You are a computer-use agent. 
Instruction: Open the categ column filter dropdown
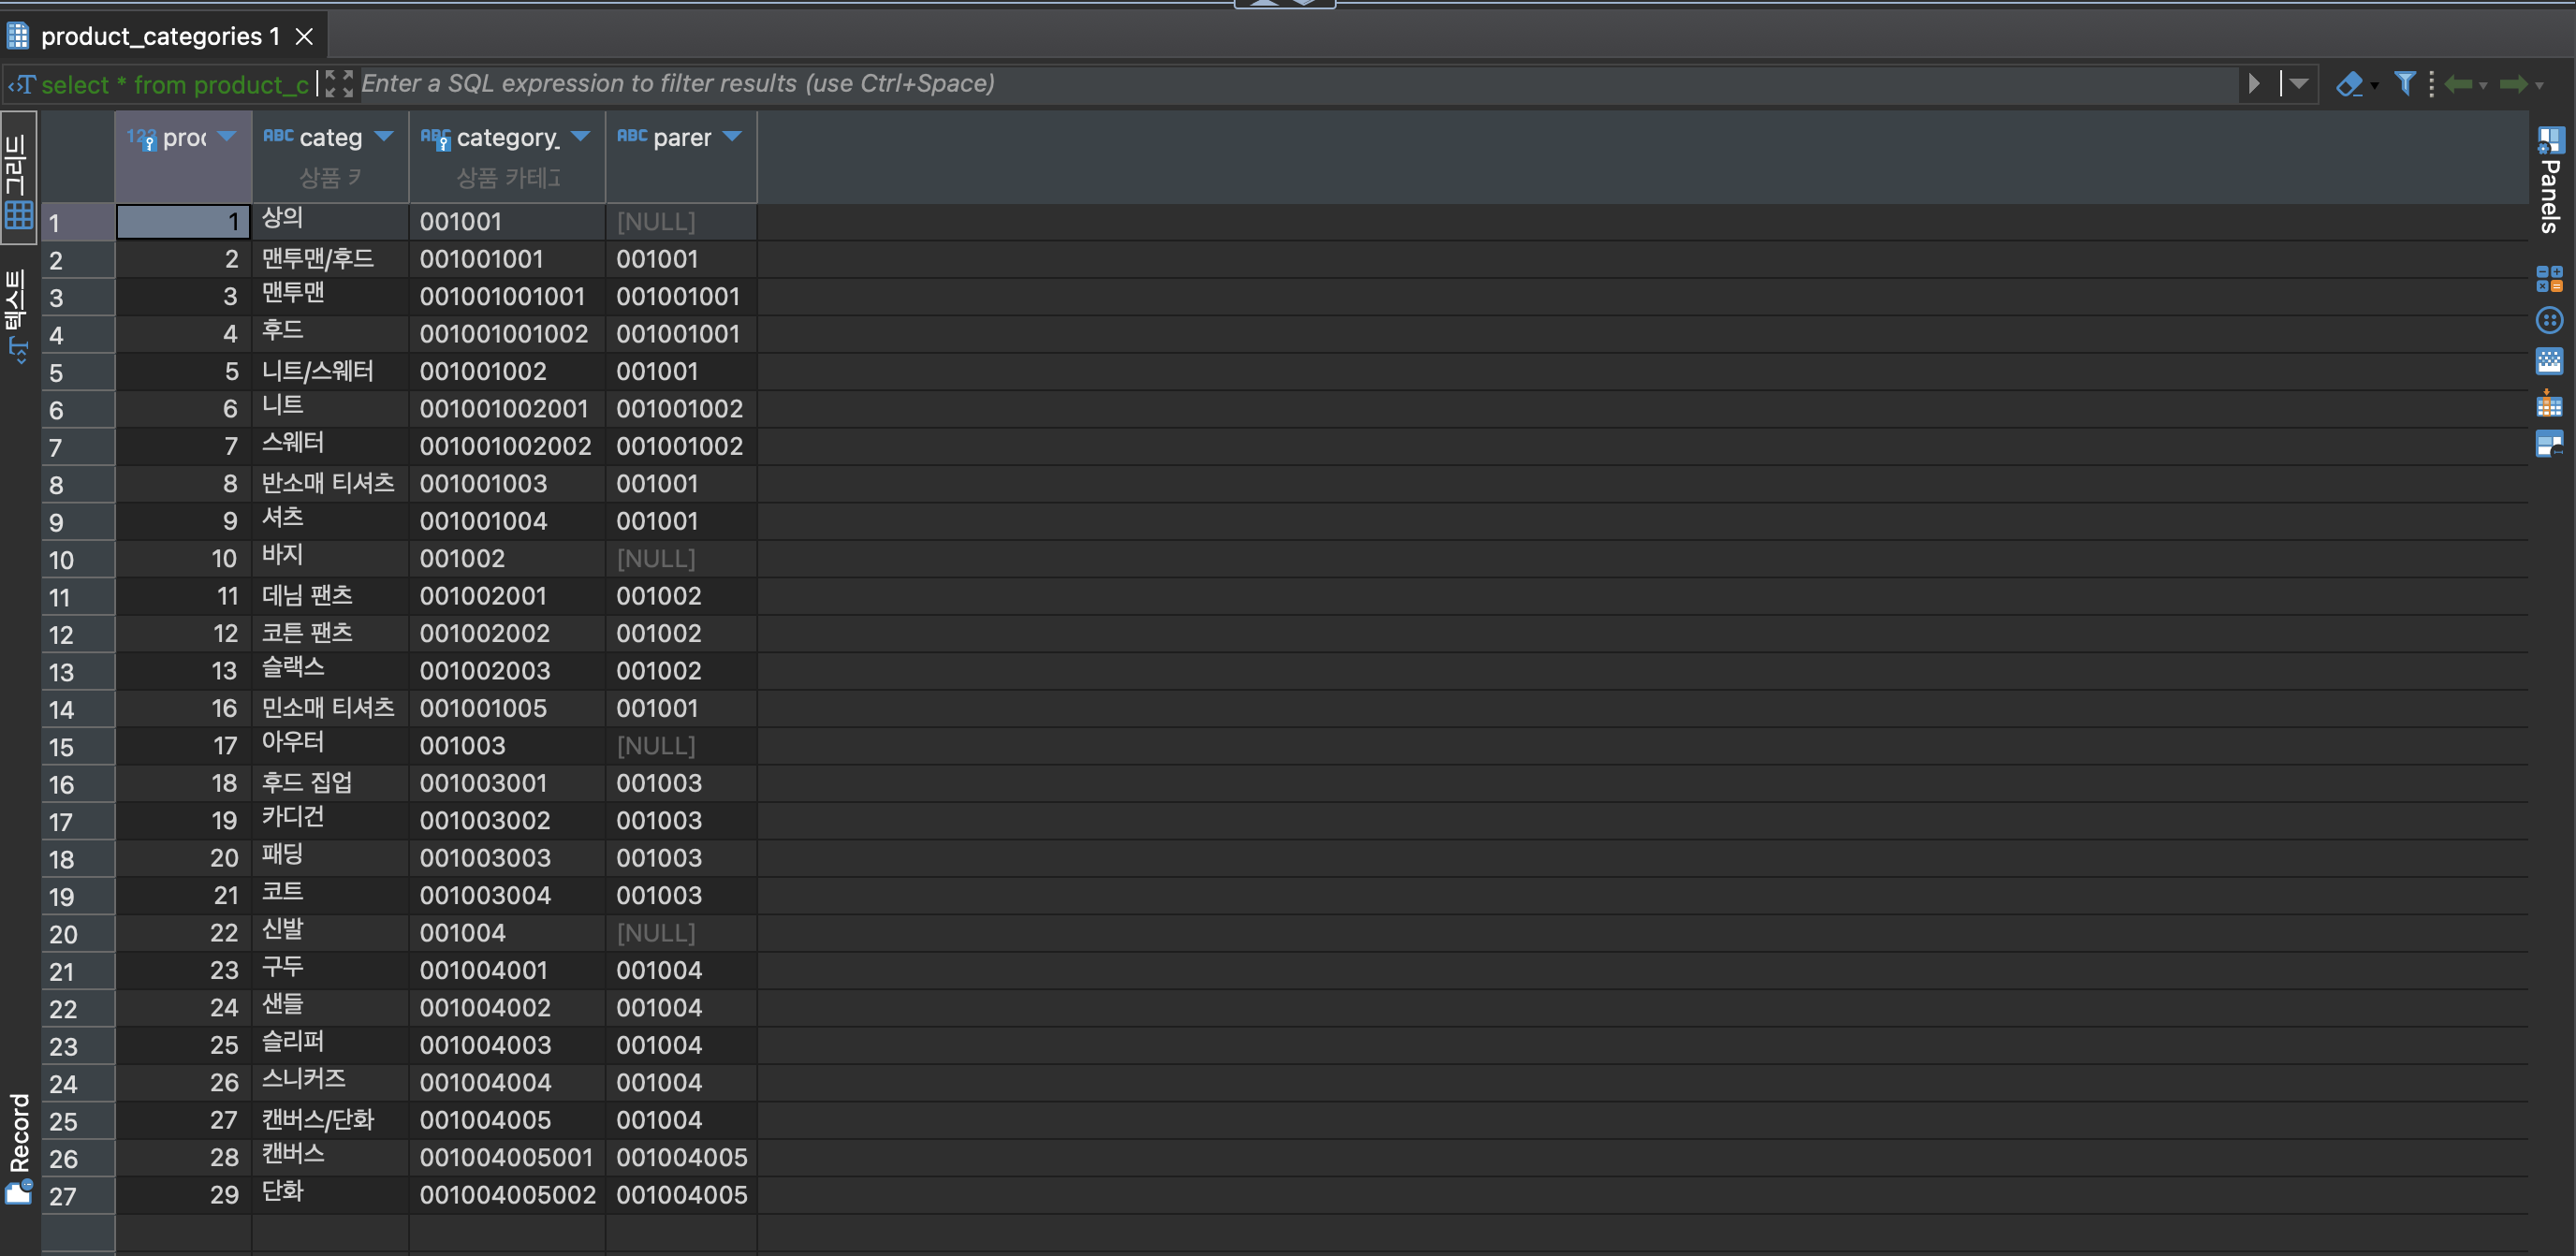tap(384, 137)
